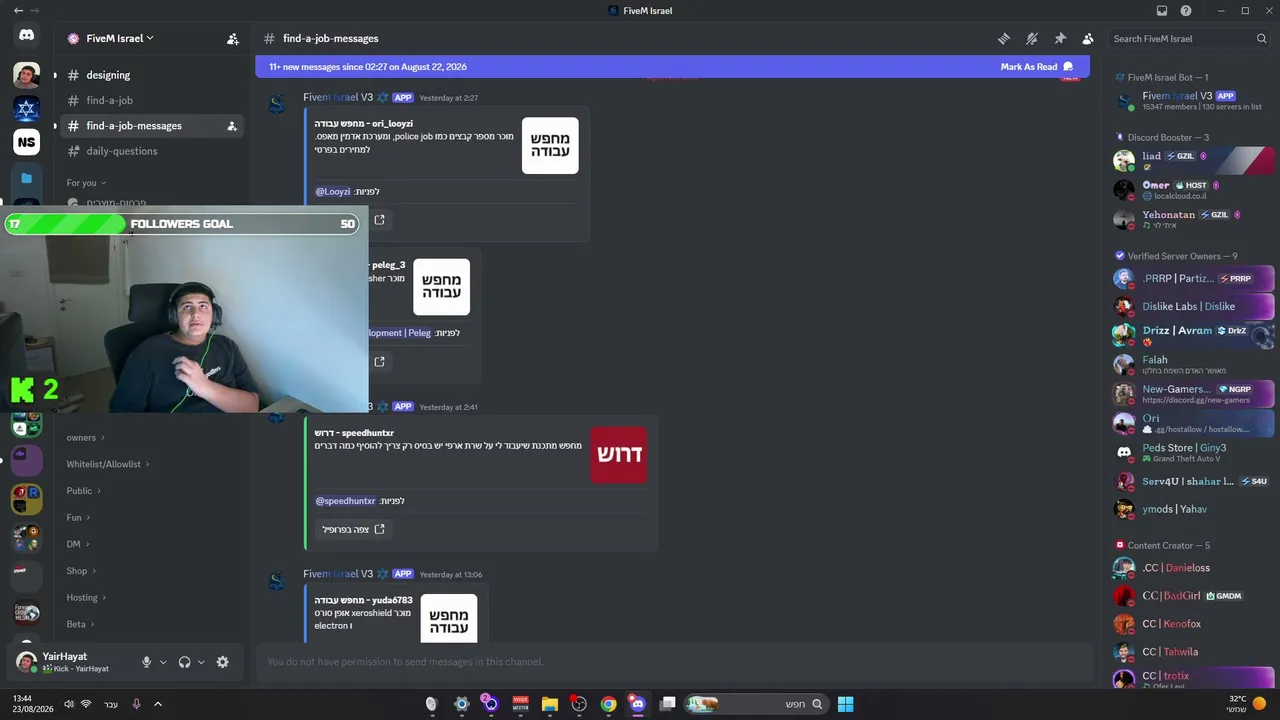Toggle the system tray microphone icon
The width and height of the screenshot is (1280, 720).
[137, 704]
